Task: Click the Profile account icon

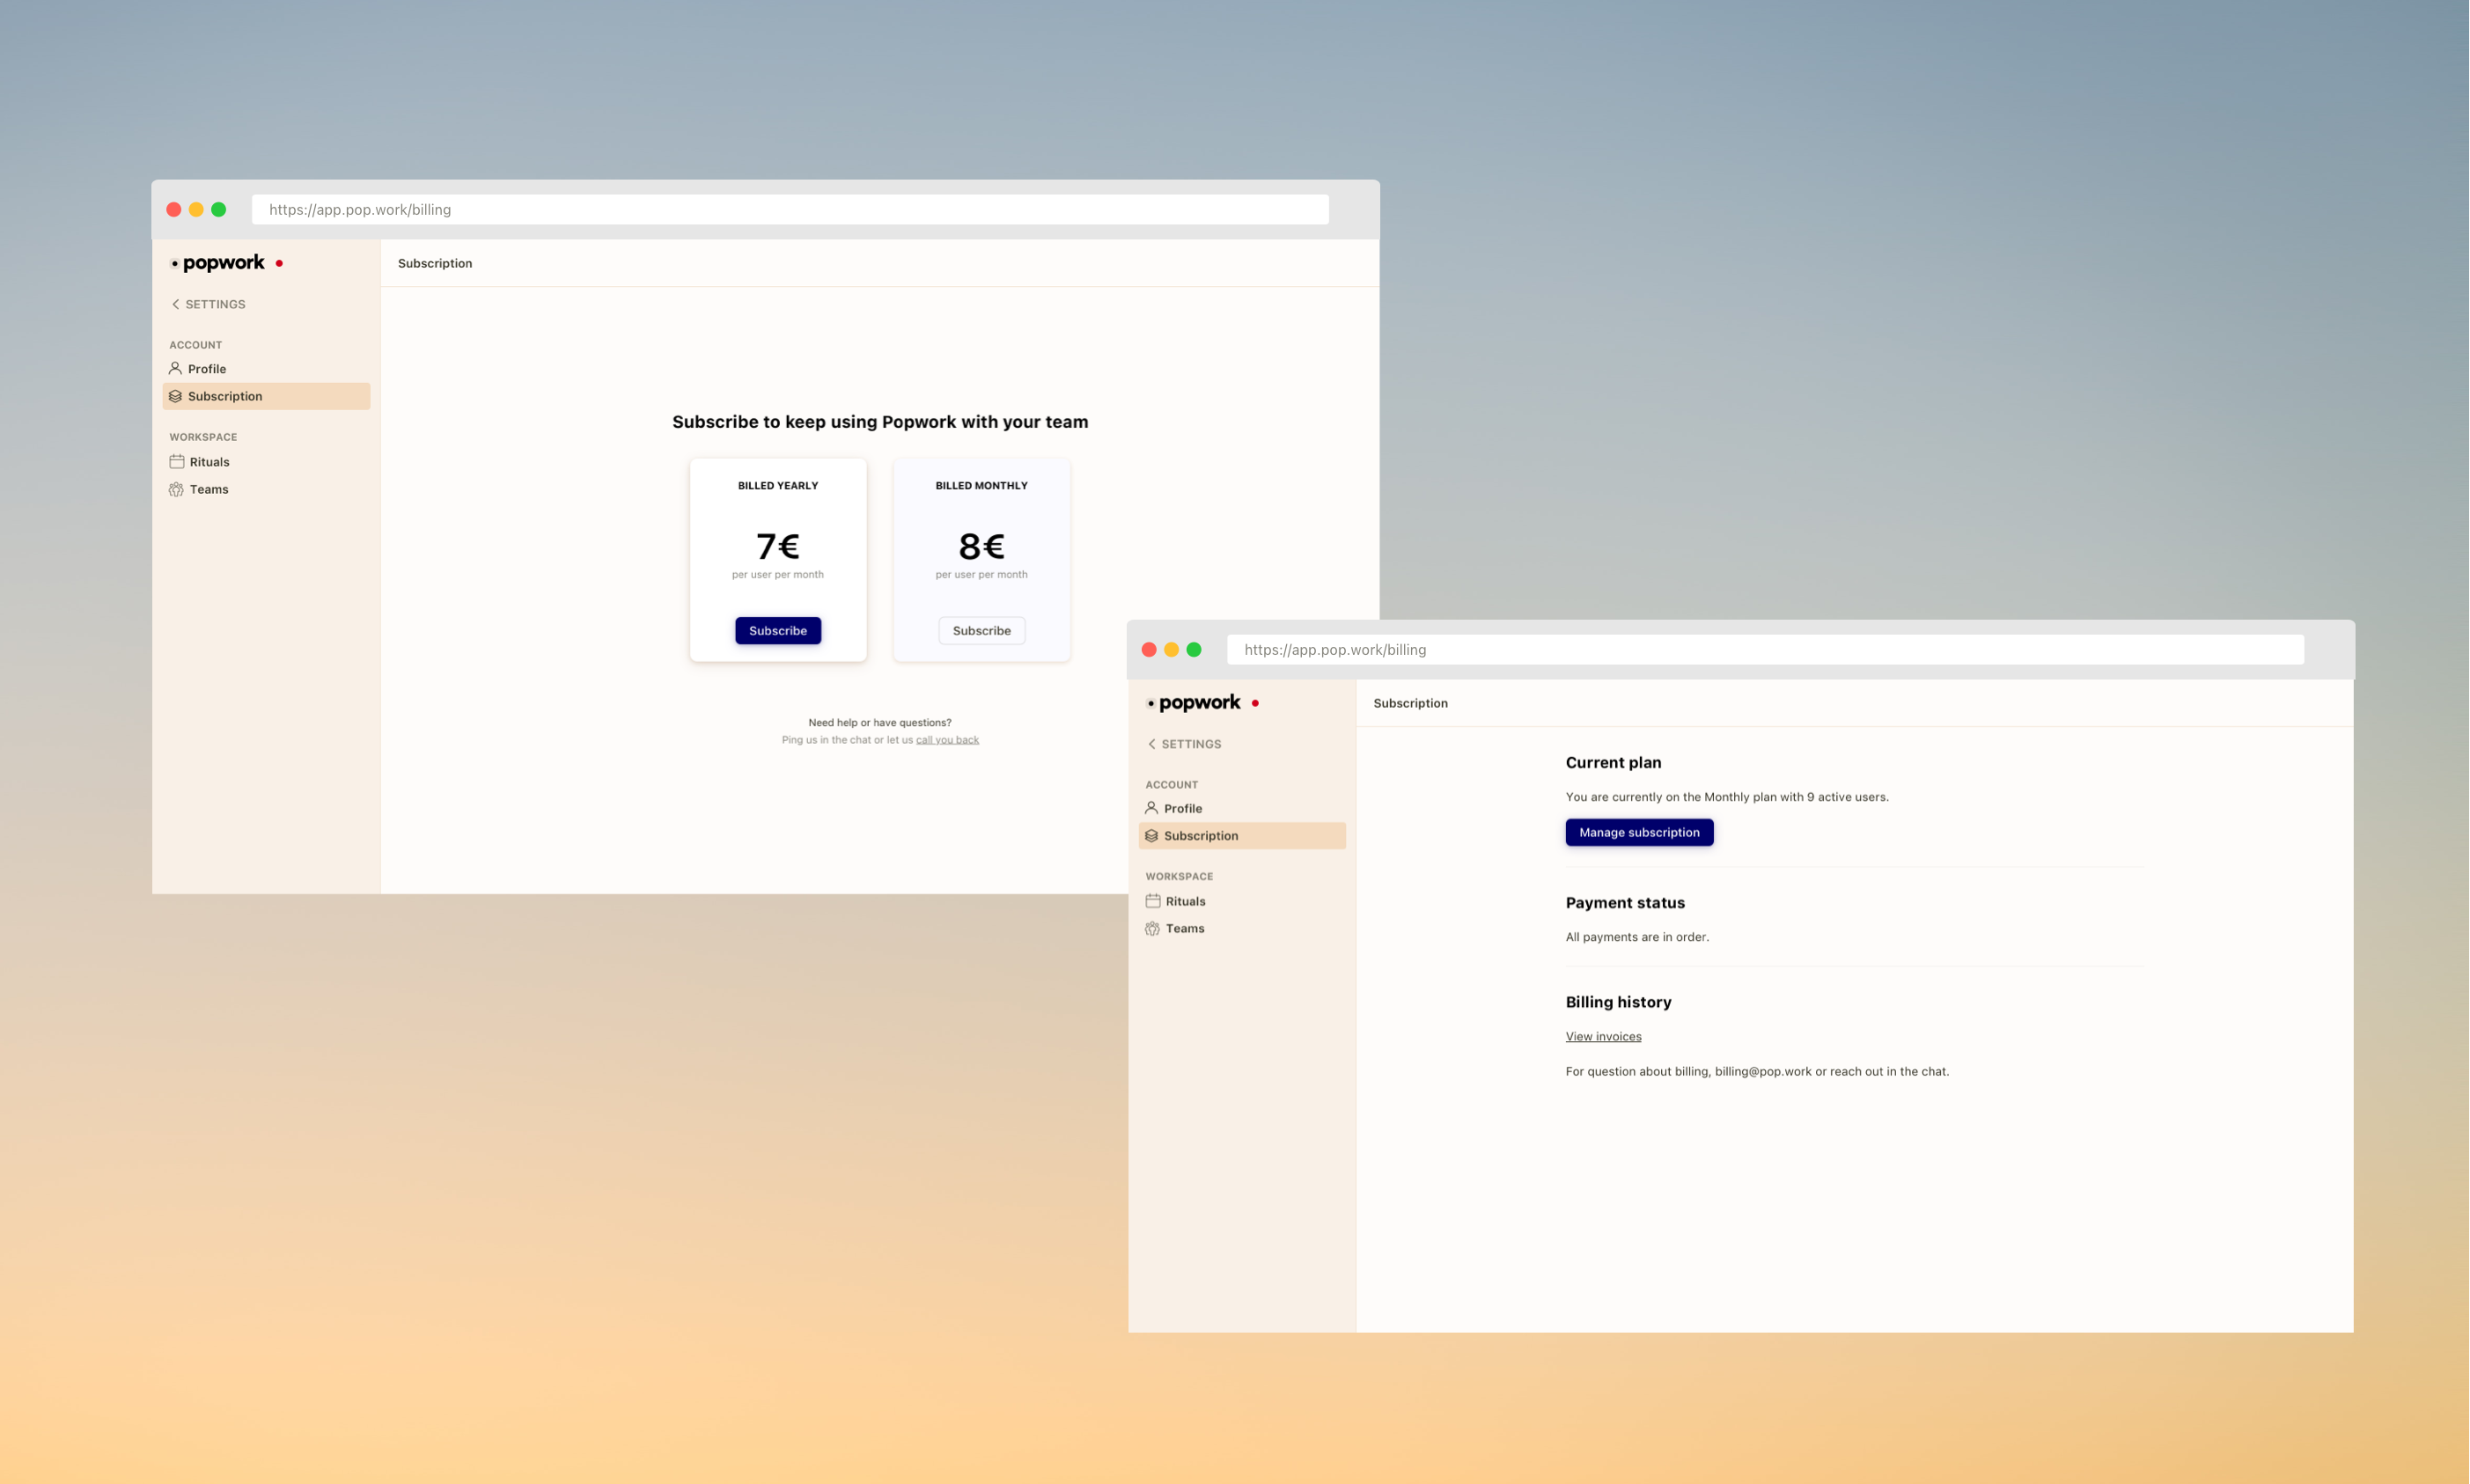Action: [x=174, y=369]
